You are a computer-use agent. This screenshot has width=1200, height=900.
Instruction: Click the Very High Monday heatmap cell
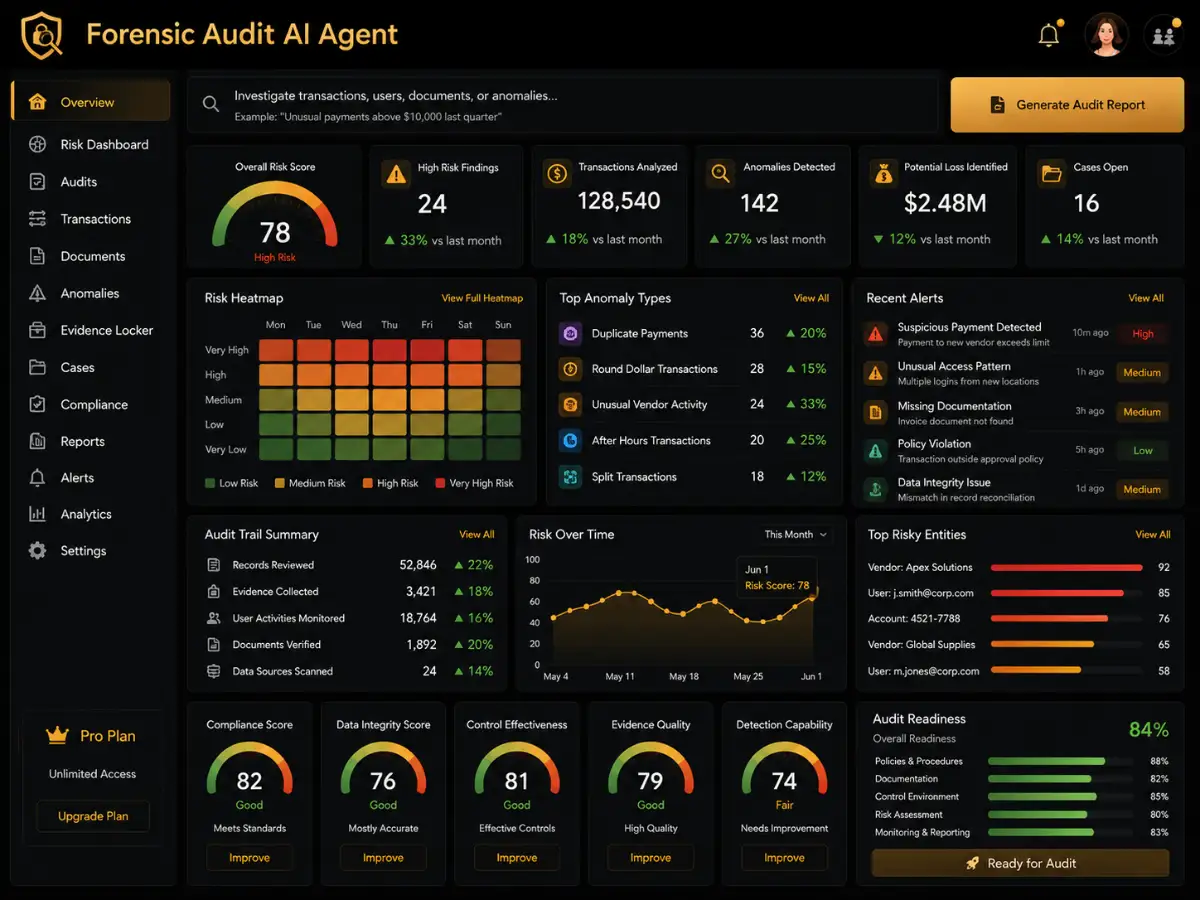[276, 350]
